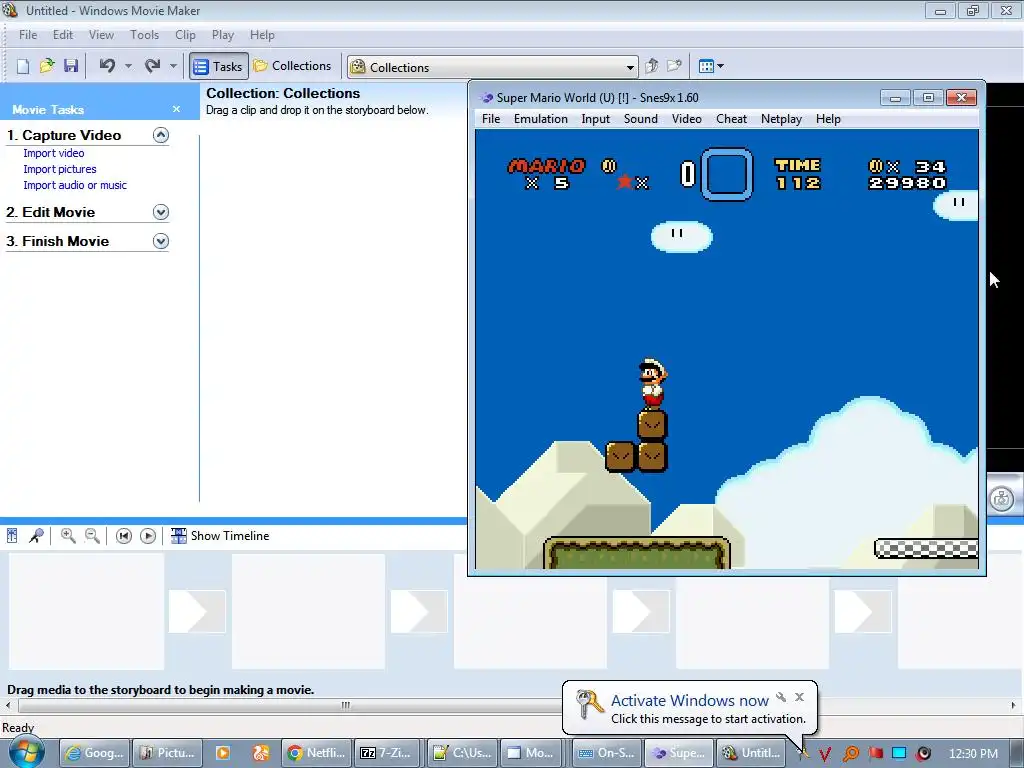Click the storyboard horizontal scrollbar thumb

pos(345,705)
